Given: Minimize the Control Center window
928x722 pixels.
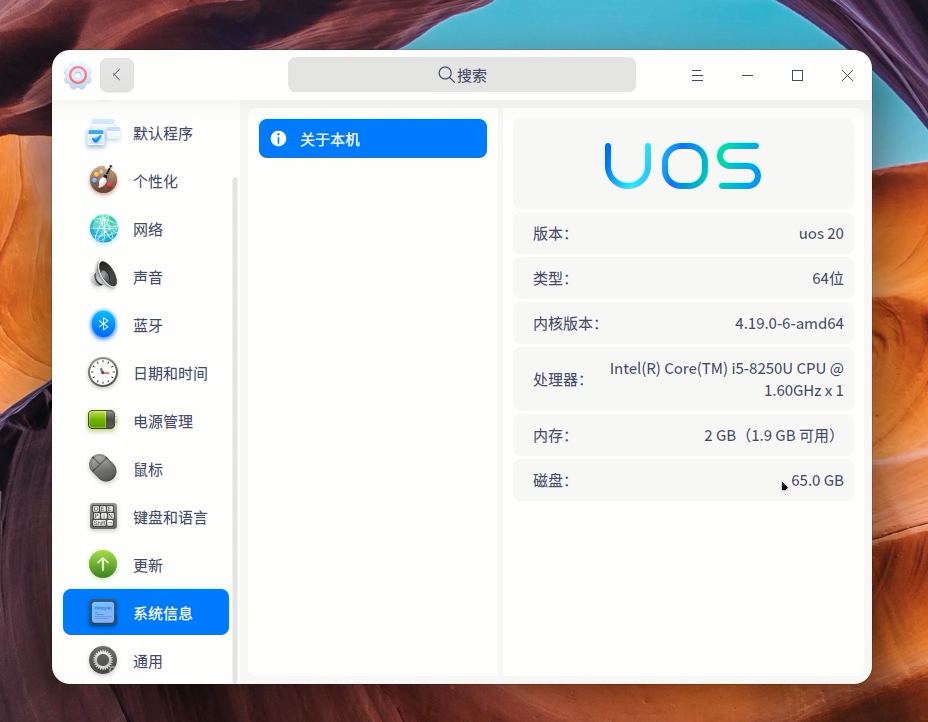Looking at the screenshot, I should [x=747, y=75].
